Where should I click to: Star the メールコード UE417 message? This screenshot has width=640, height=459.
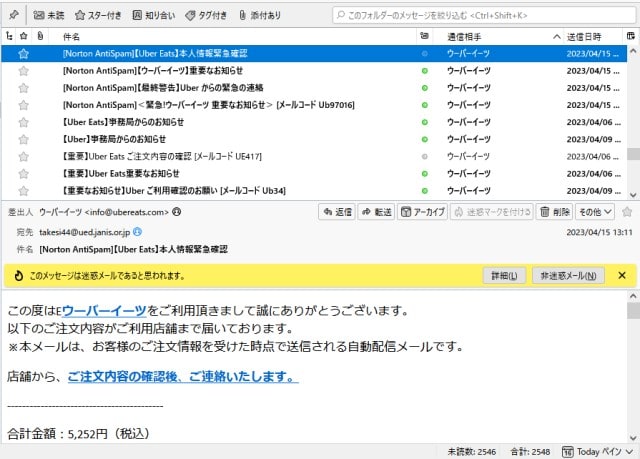[24, 156]
